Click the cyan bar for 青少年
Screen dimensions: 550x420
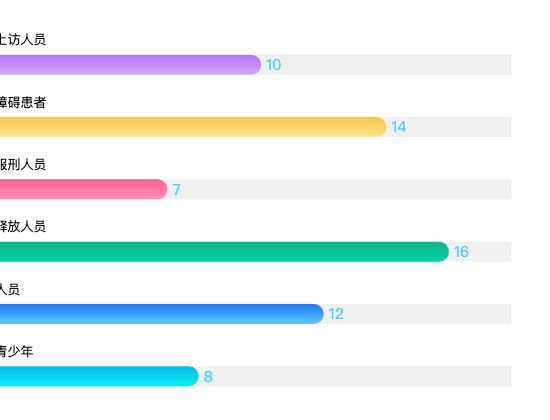click(99, 376)
